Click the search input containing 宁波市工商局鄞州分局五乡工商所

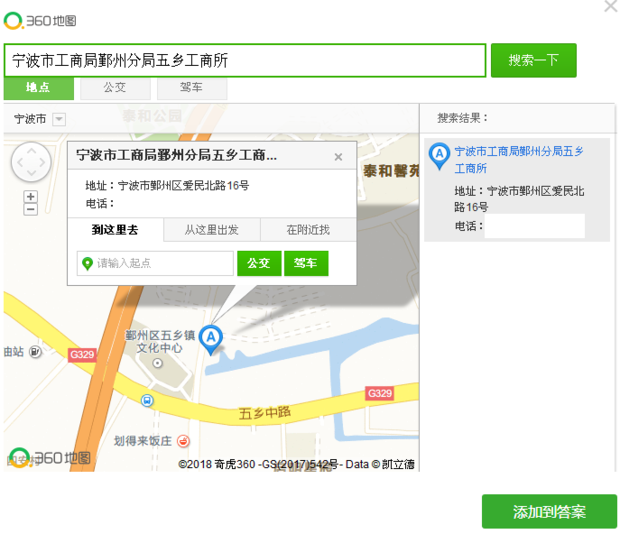[x=245, y=60]
